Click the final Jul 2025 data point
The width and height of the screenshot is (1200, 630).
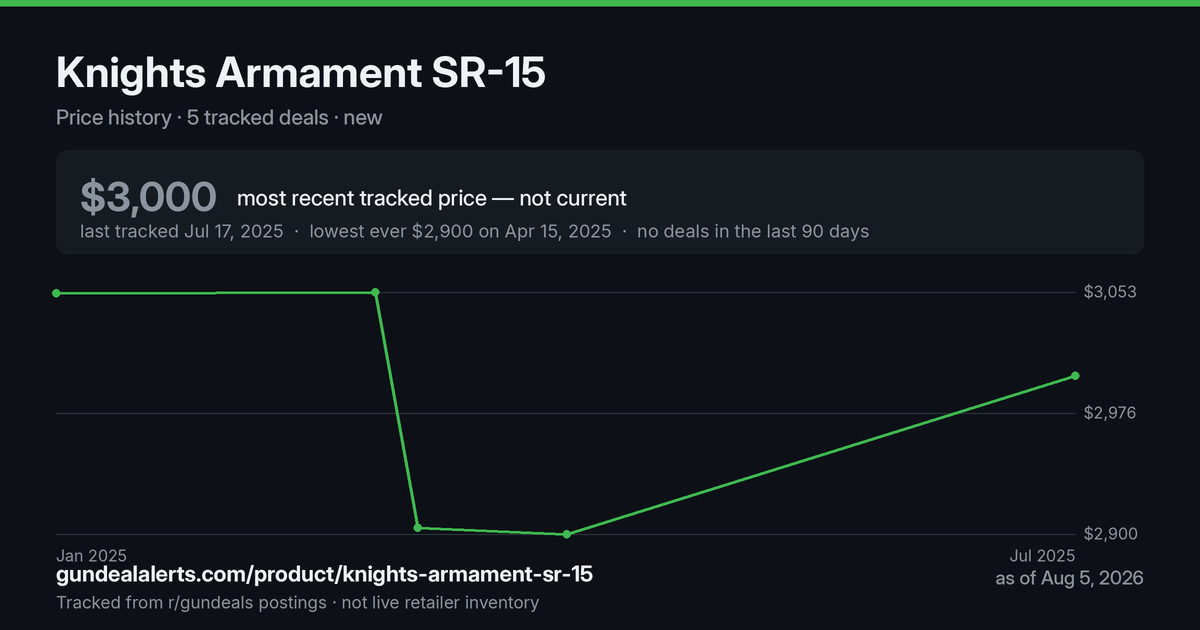[x=1075, y=376]
